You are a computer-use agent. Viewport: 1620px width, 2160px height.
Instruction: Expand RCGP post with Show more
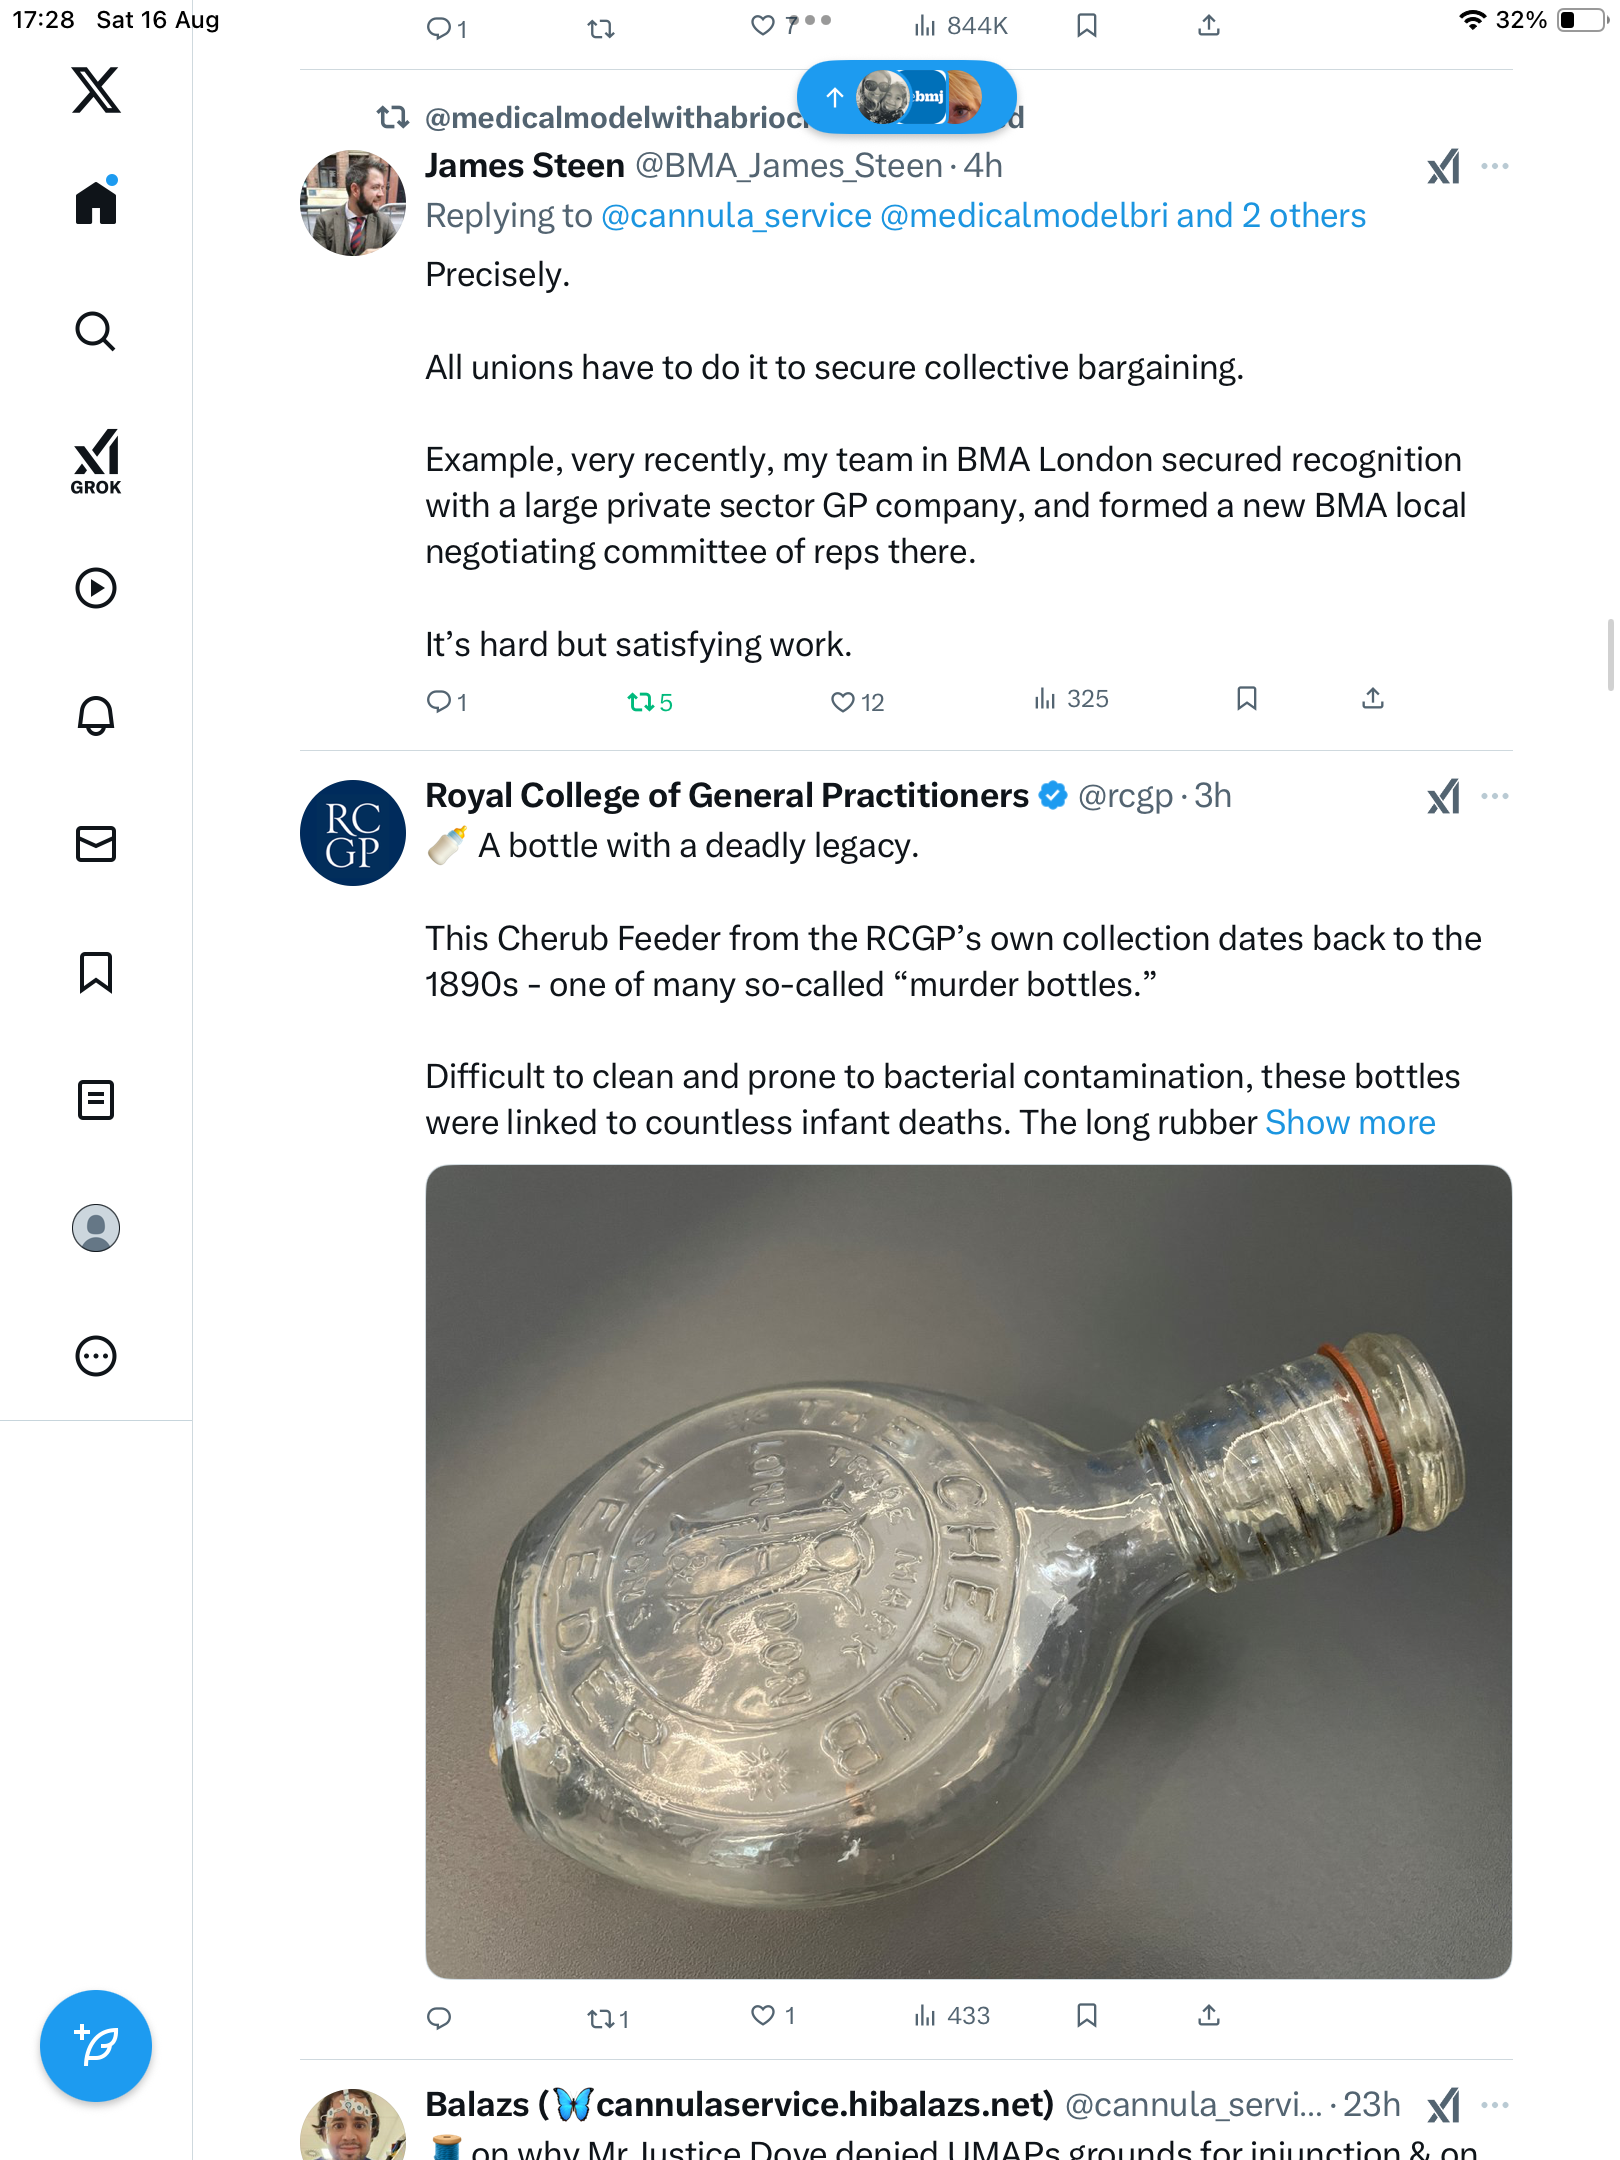point(1350,1123)
